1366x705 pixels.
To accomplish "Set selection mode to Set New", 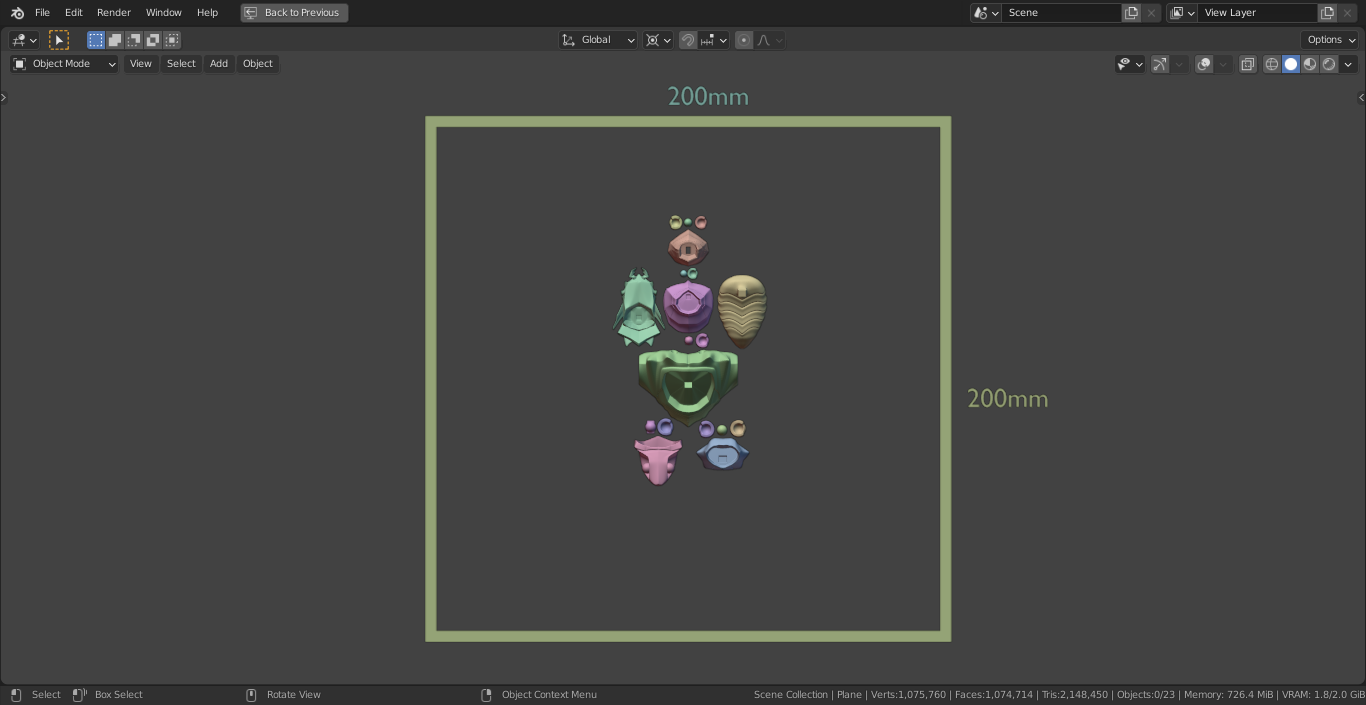I will (x=96, y=40).
